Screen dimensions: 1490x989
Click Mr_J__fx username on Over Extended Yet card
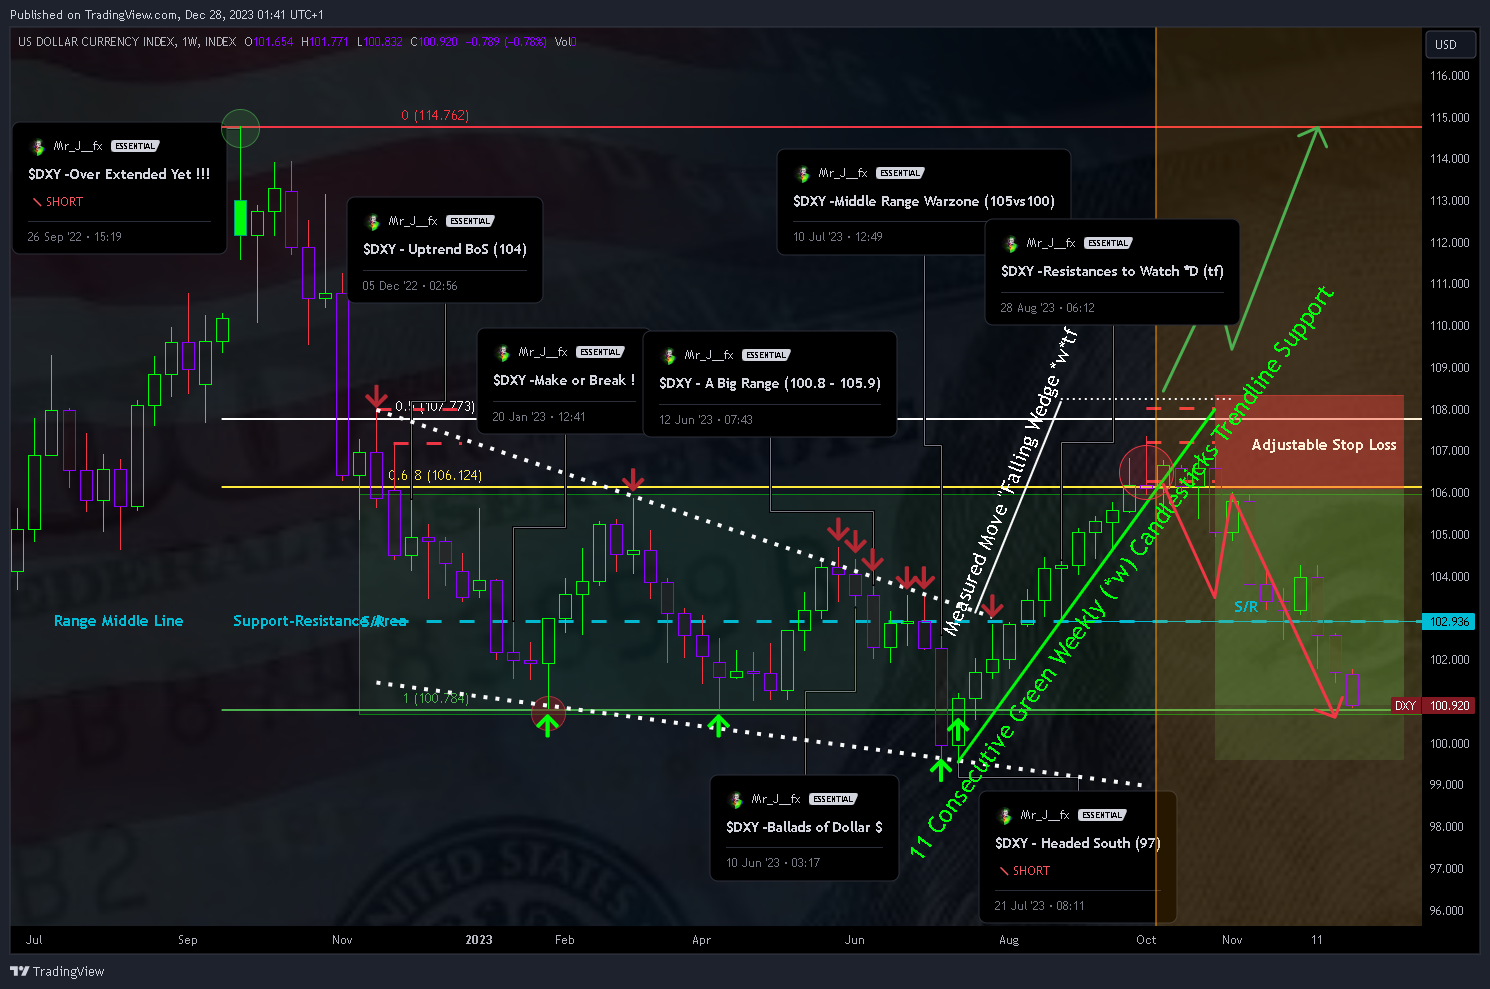[78, 146]
